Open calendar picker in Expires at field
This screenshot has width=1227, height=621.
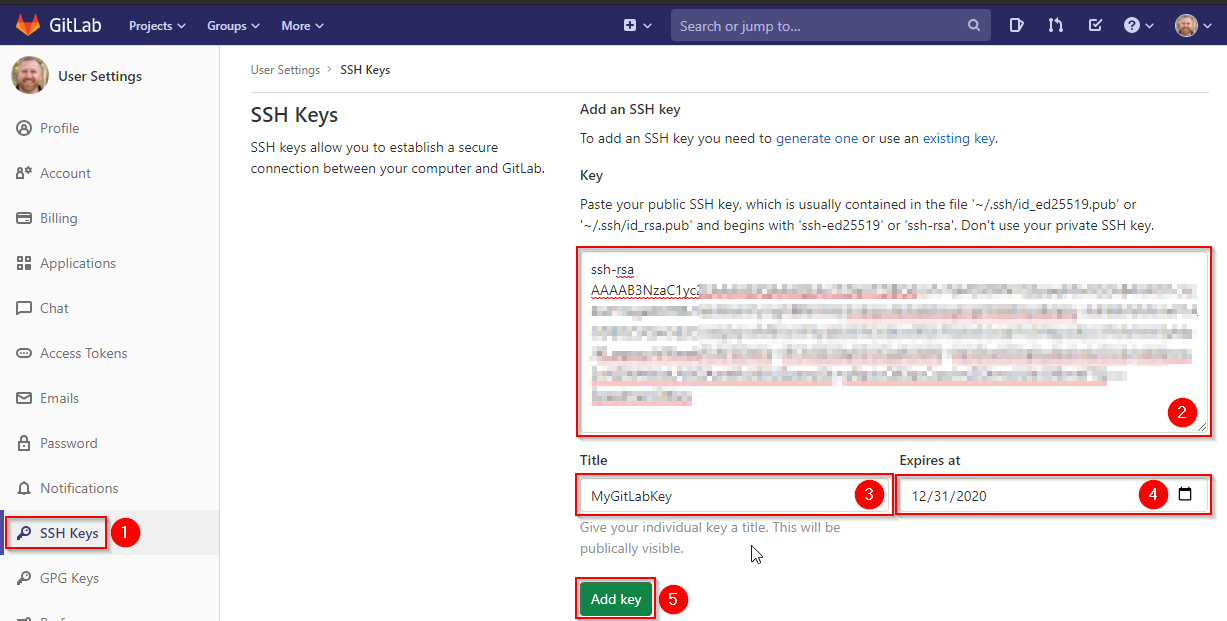(x=1185, y=495)
